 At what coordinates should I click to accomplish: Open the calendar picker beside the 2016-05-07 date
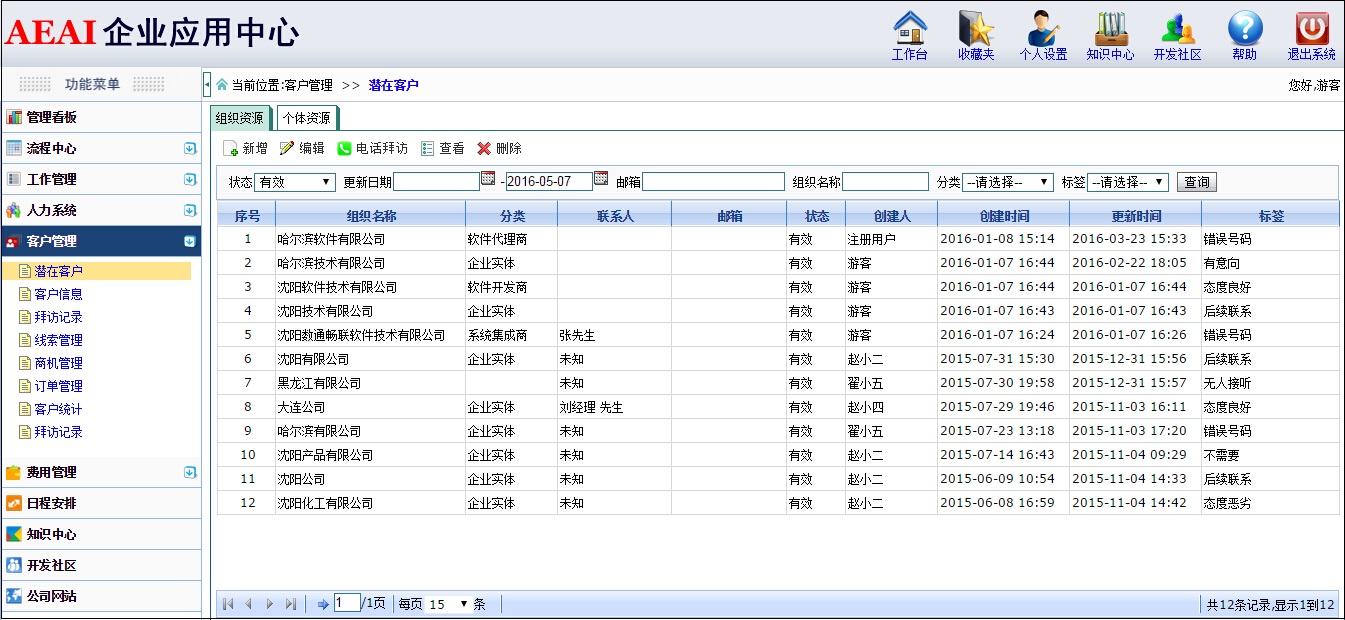601,179
